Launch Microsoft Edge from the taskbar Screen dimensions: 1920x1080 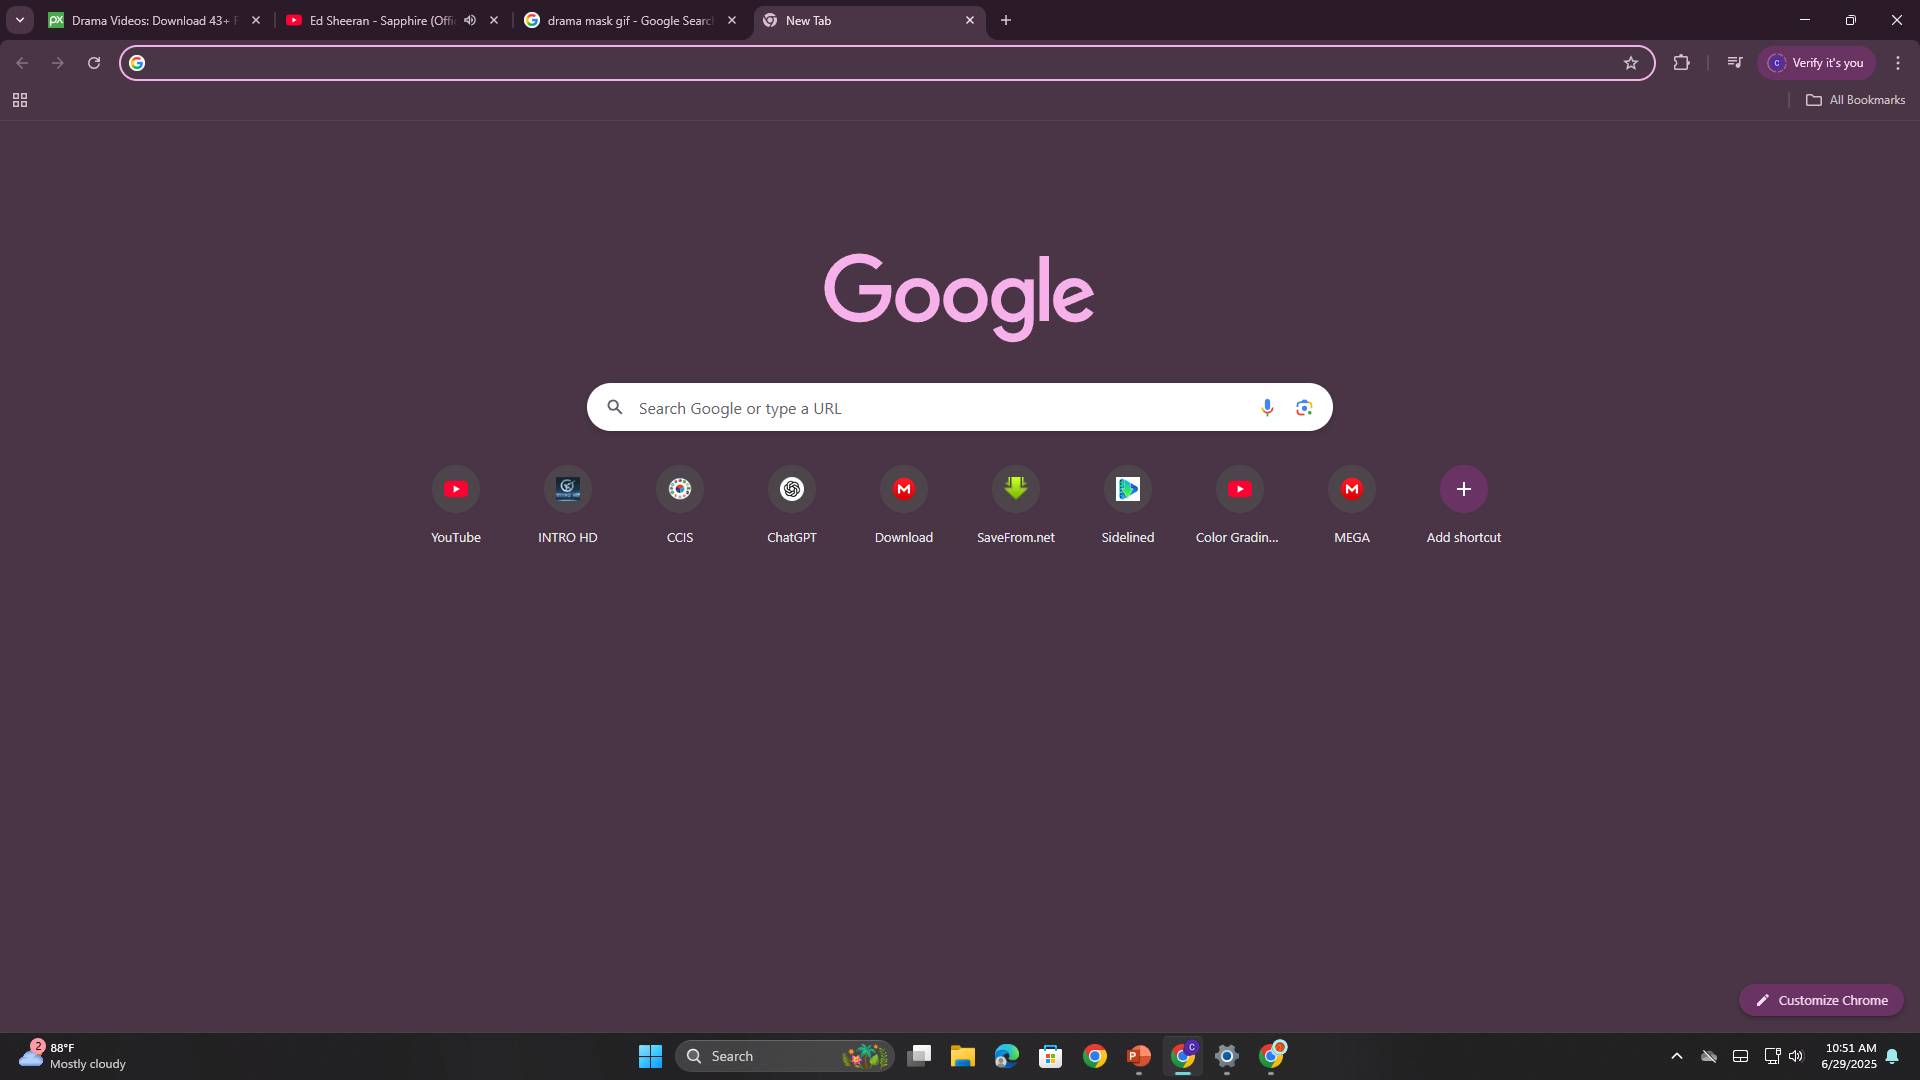(x=1007, y=1056)
